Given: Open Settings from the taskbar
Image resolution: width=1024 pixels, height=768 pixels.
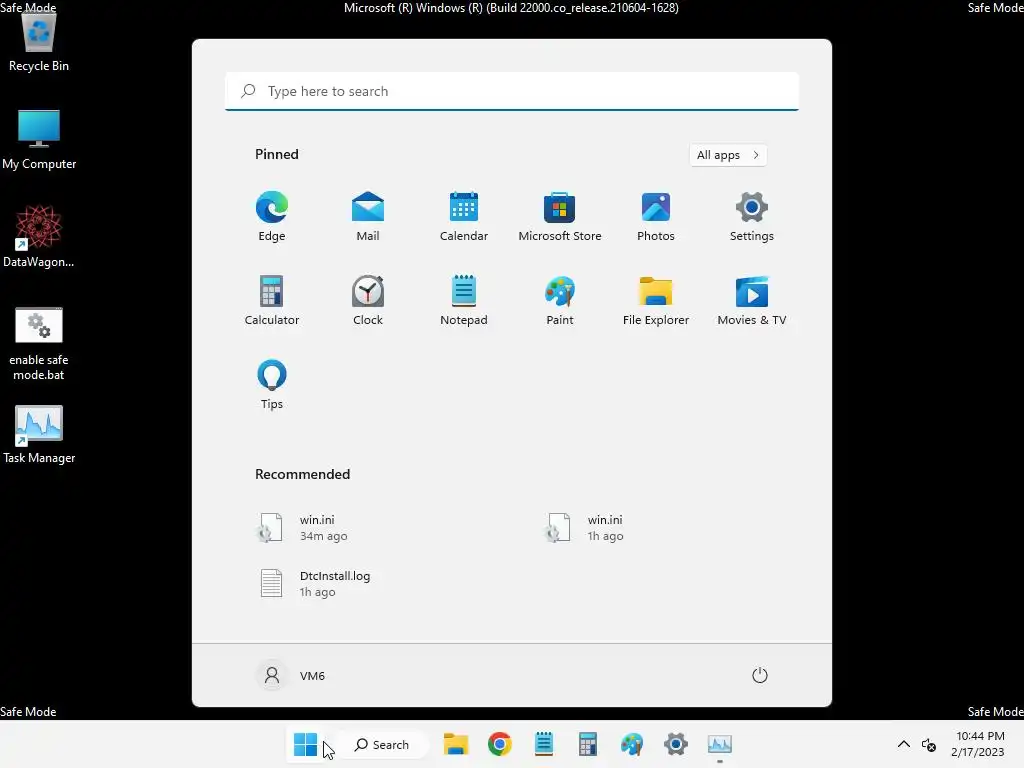Looking at the screenshot, I should tap(676, 744).
